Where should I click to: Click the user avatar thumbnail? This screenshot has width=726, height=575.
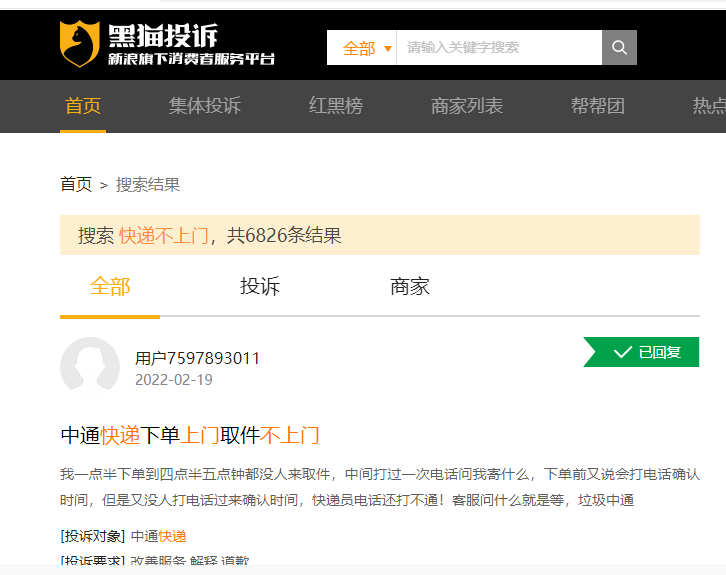coord(90,367)
